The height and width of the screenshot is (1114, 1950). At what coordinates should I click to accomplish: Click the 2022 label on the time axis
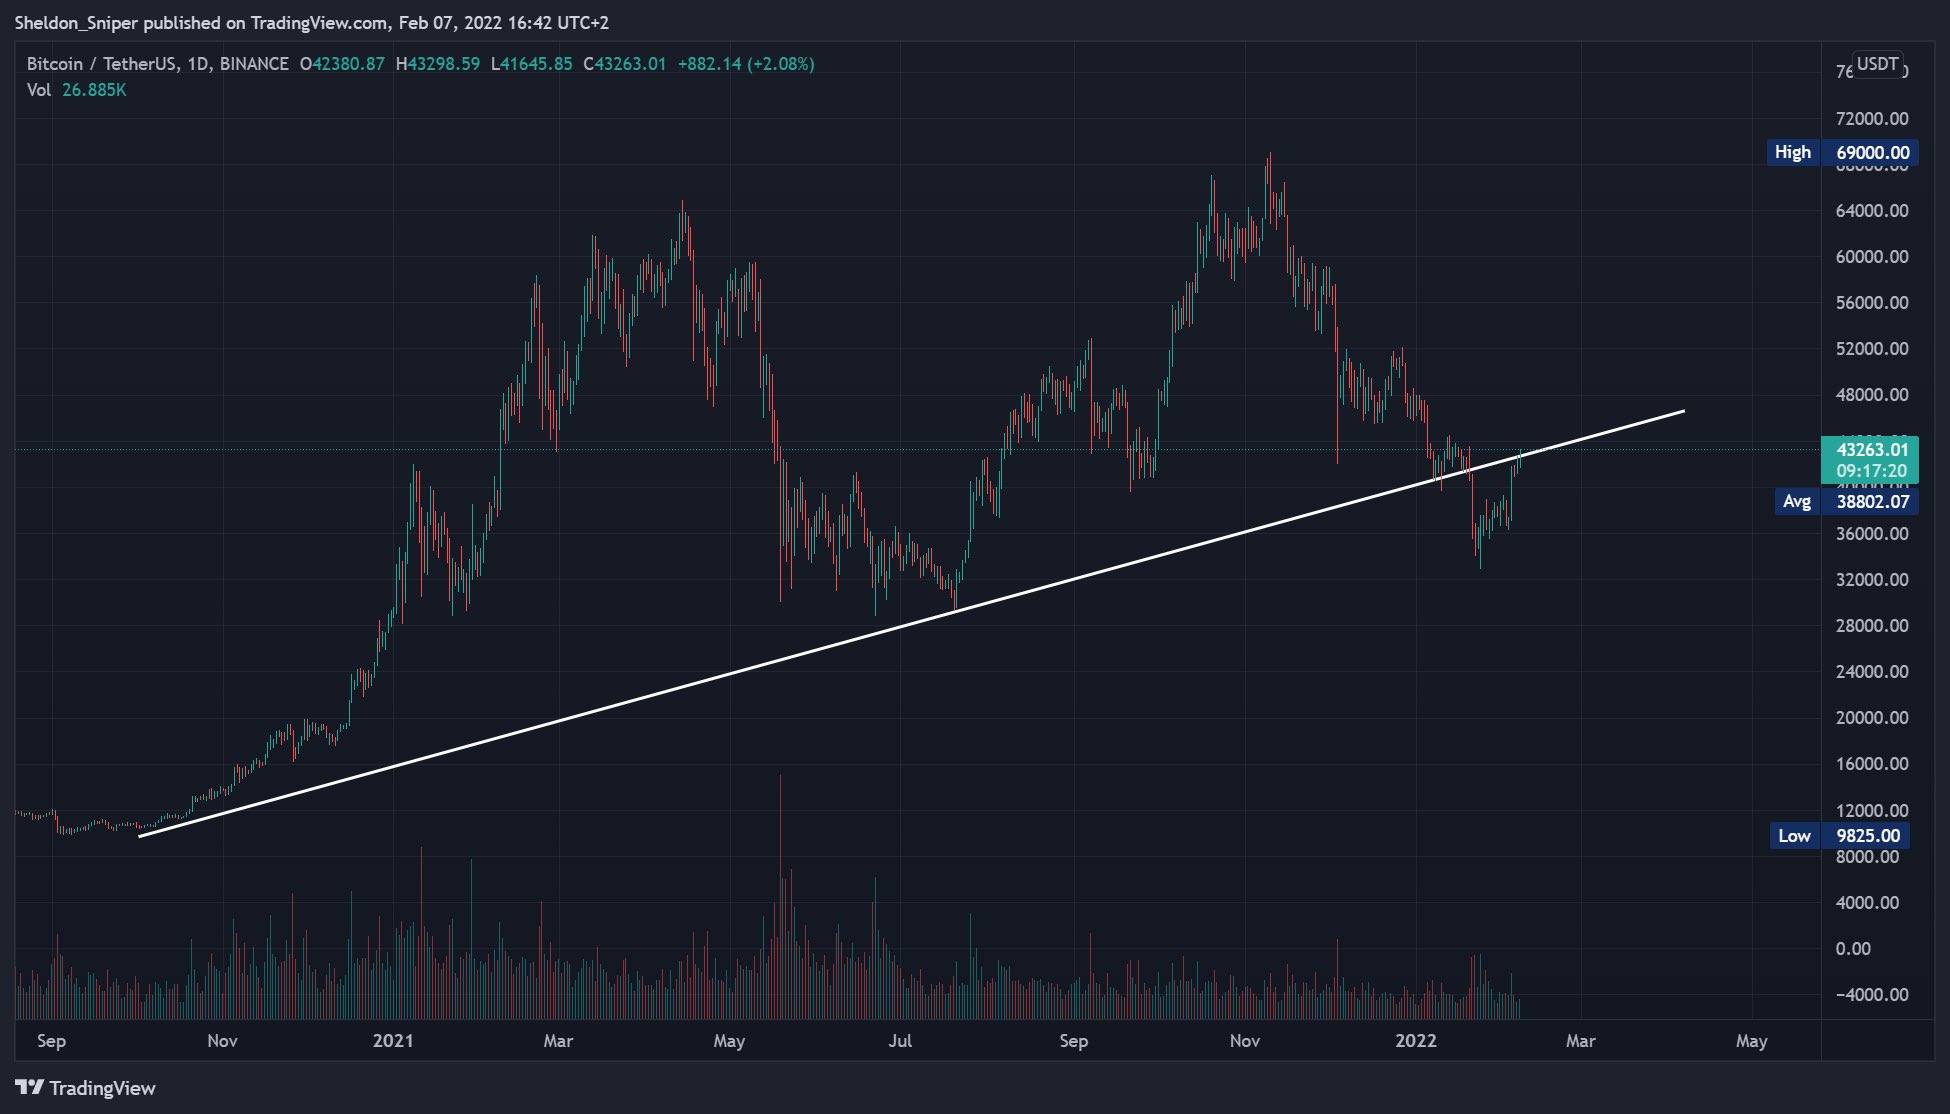coord(1416,1041)
